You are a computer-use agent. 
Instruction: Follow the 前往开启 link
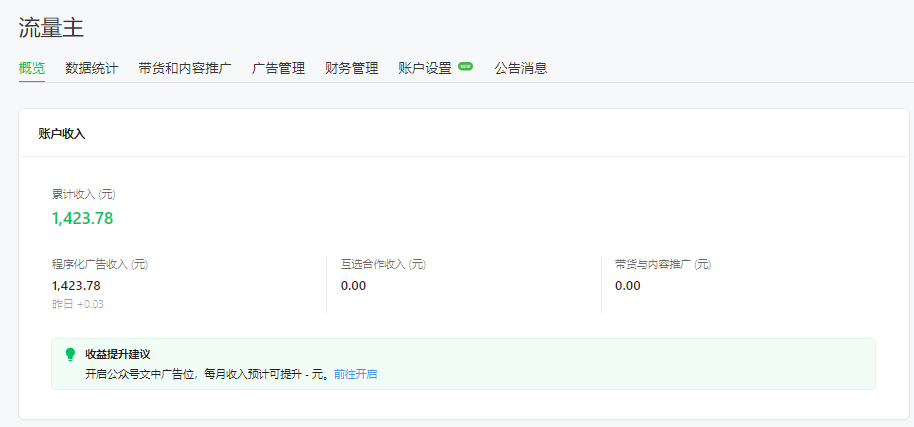point(356,374)
